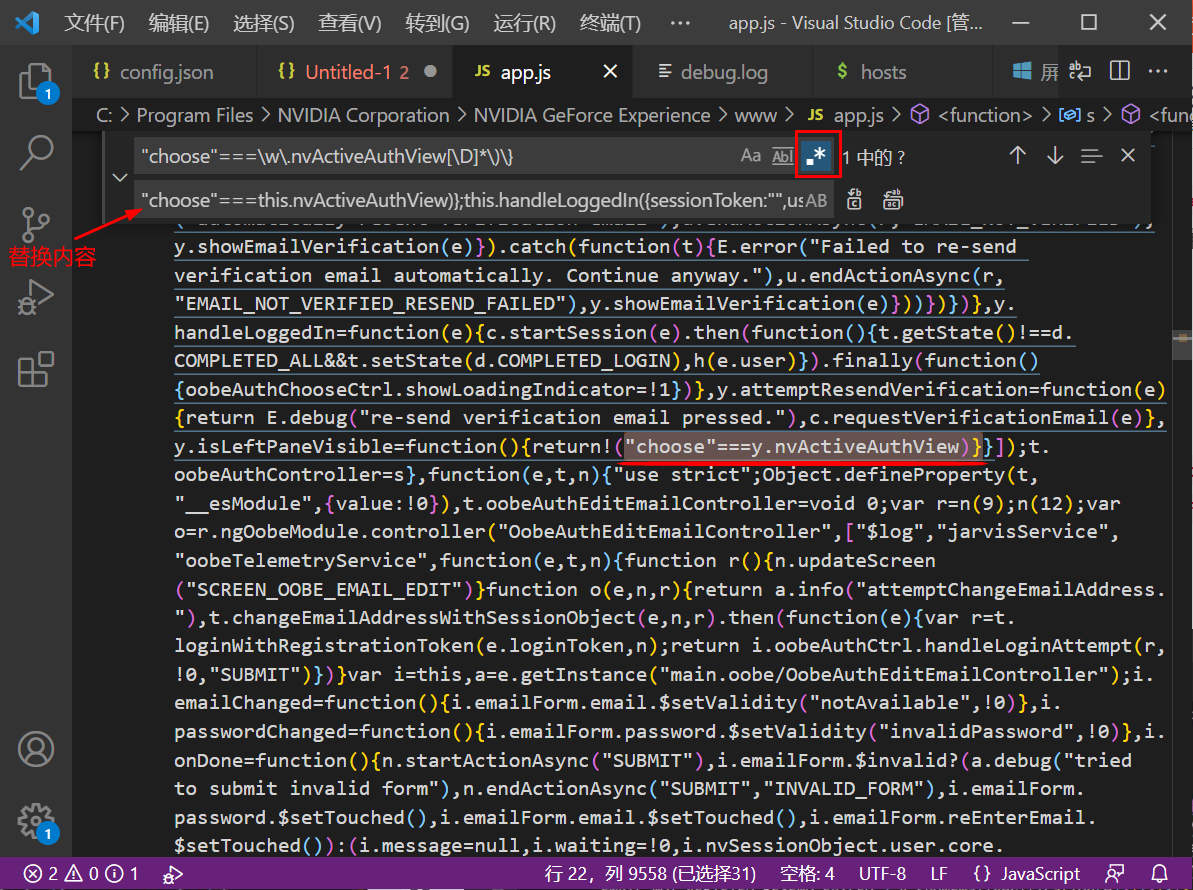Click the Replace single match icon
Screen dimensions: 1193x890
click(x=854, y=200)
